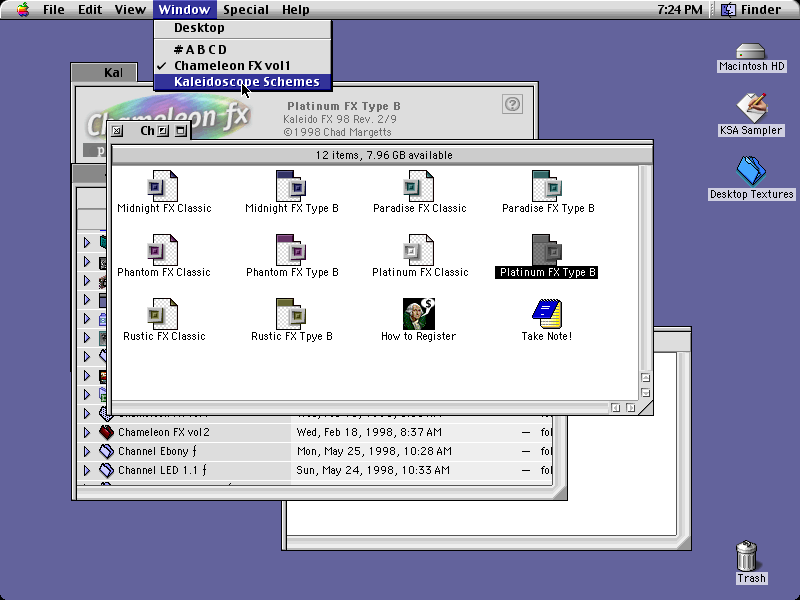Click the Paradise FX Type B file
The image size is (800, 600).
(x=547, y=187)
